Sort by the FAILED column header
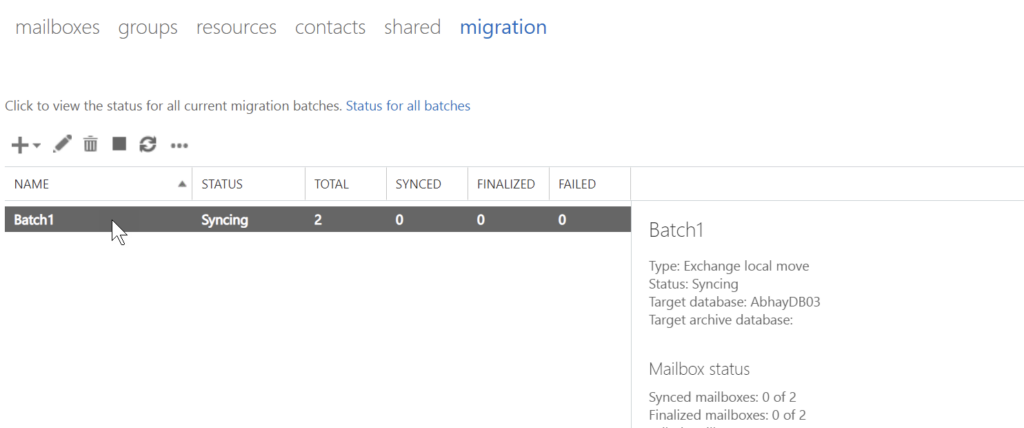Viewport: 1024px width, 428px height. pos(577,184)
